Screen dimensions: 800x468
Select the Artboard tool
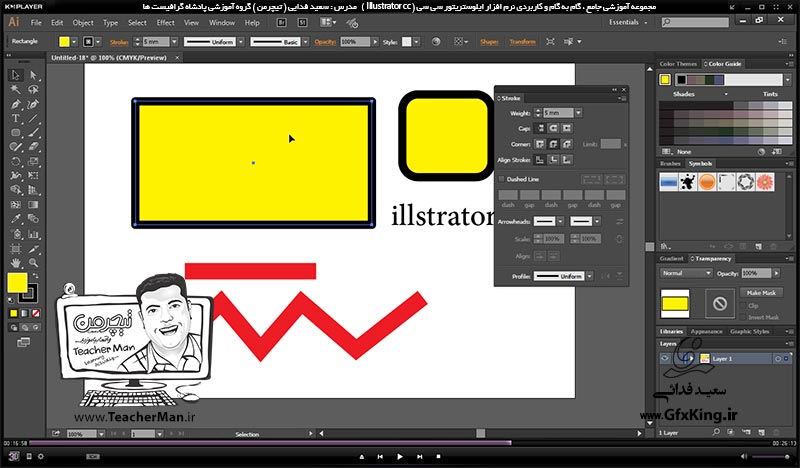pyautogui.click(x=15, y=249)
